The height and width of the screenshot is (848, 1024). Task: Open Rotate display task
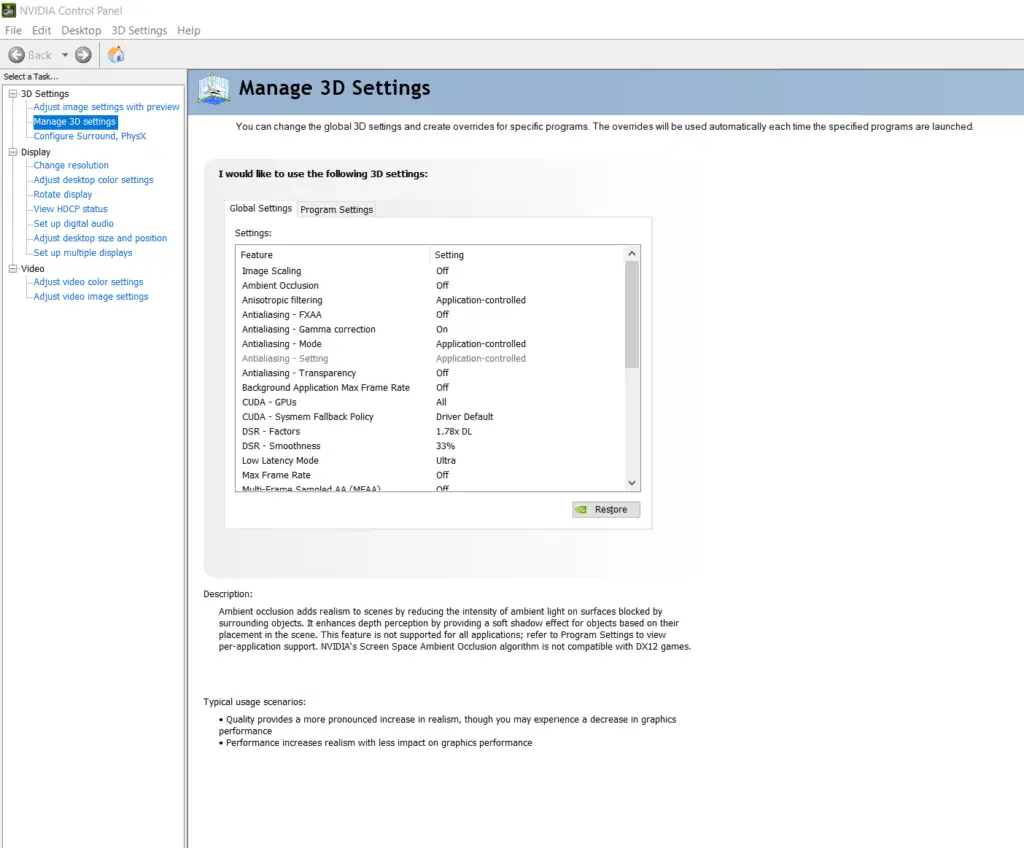(x=63, y=194)
